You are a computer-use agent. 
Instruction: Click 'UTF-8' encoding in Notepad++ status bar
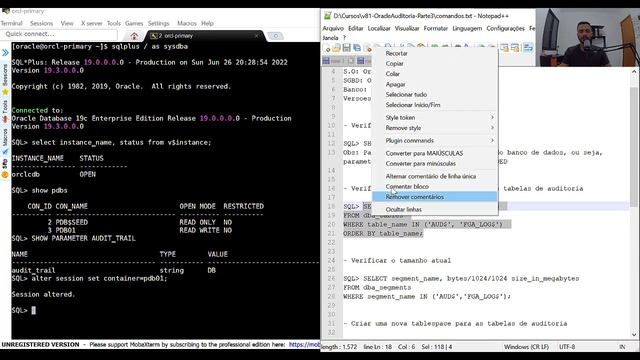tap(567, 347)
